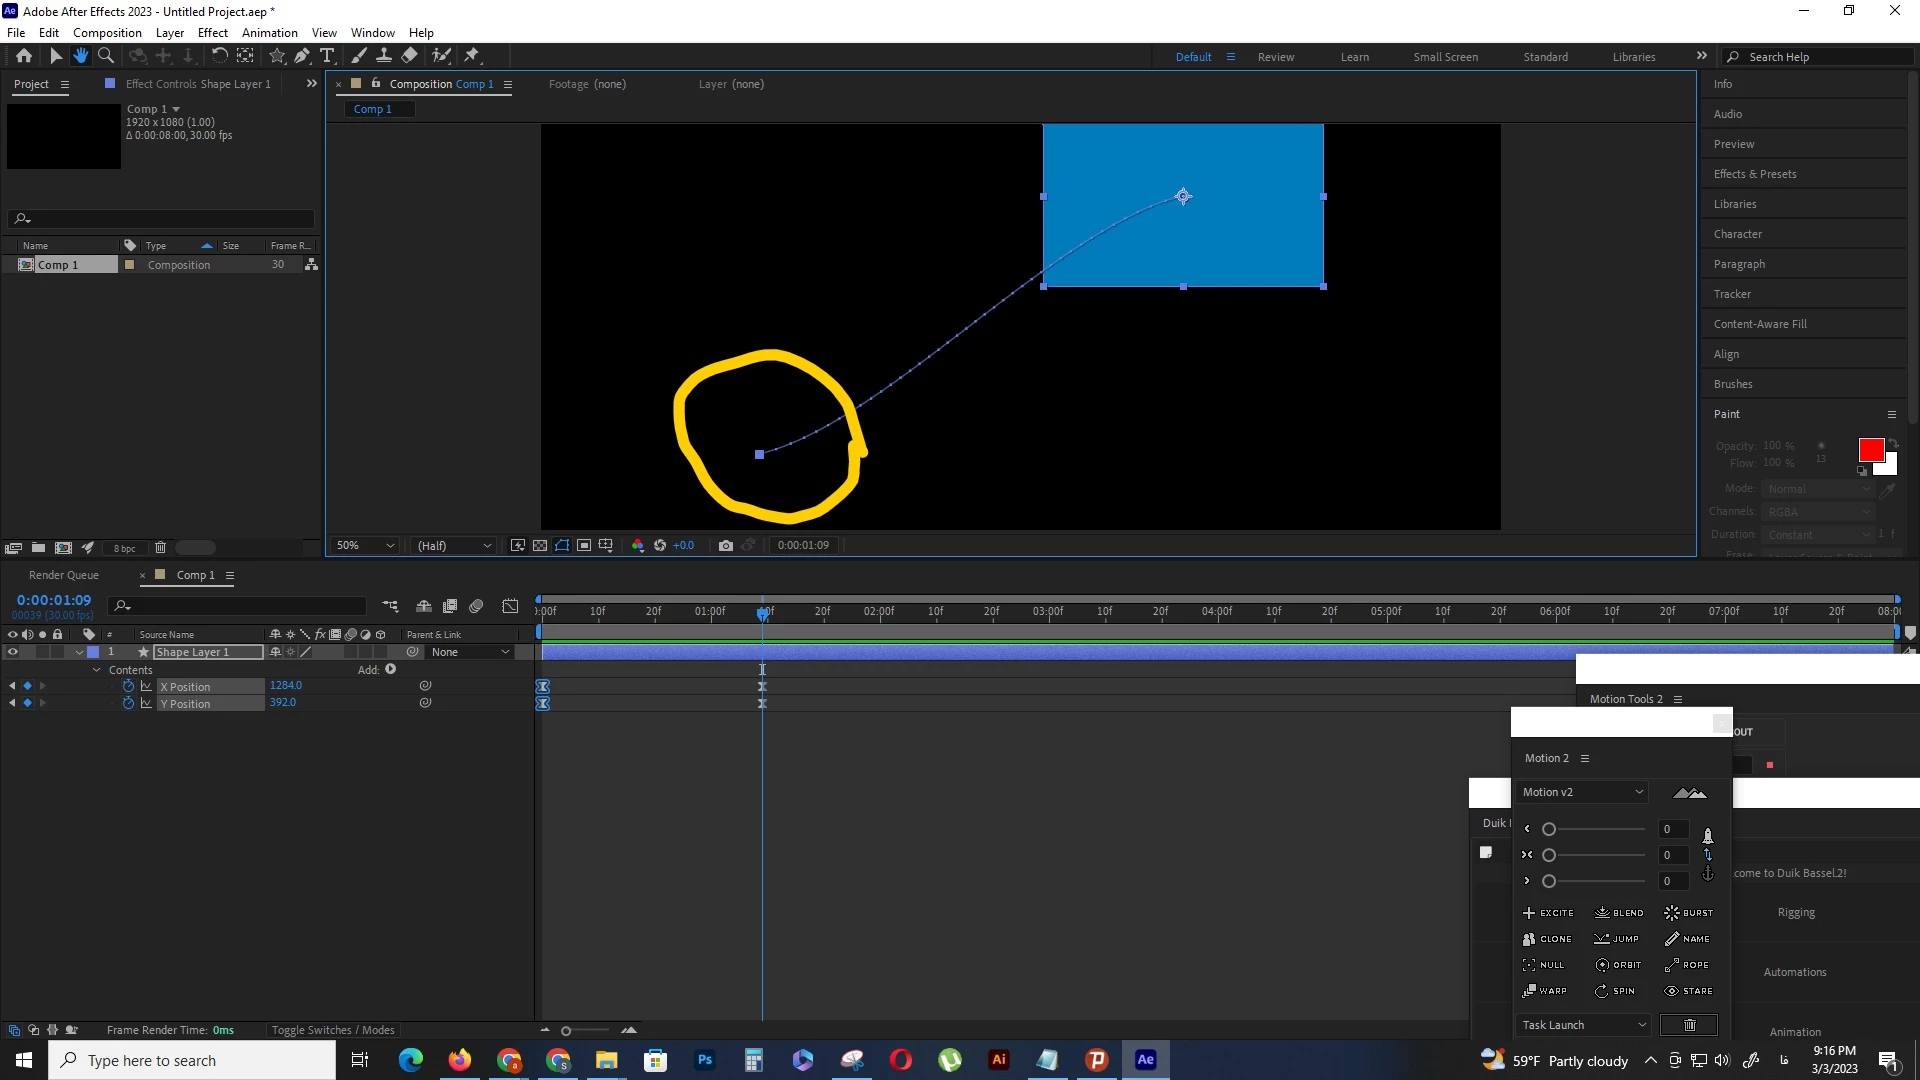Choose the Eraser tool
Viewport: 1920px width, 1080px height.
pyautogui.click(x=409, y=56)
